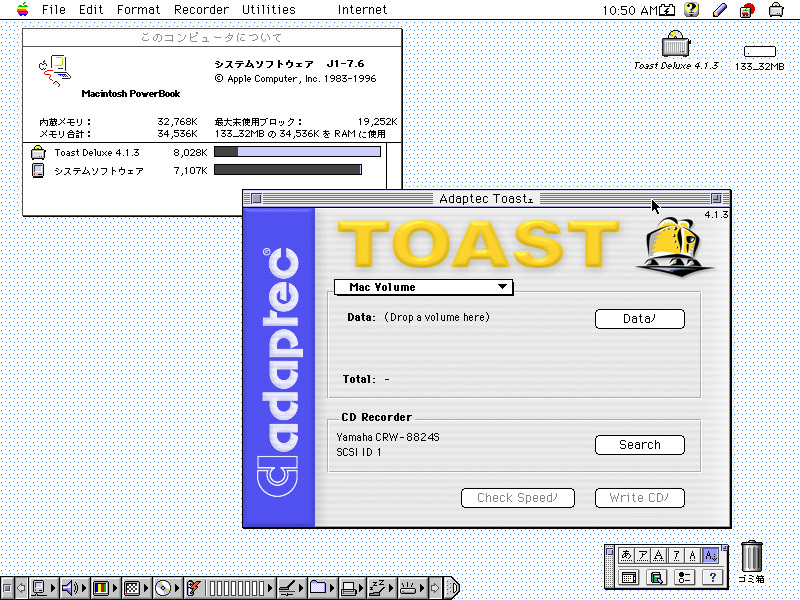Open the application switcher toaster icon
This screenshot has width=800, height=600.
click(776, 9)
